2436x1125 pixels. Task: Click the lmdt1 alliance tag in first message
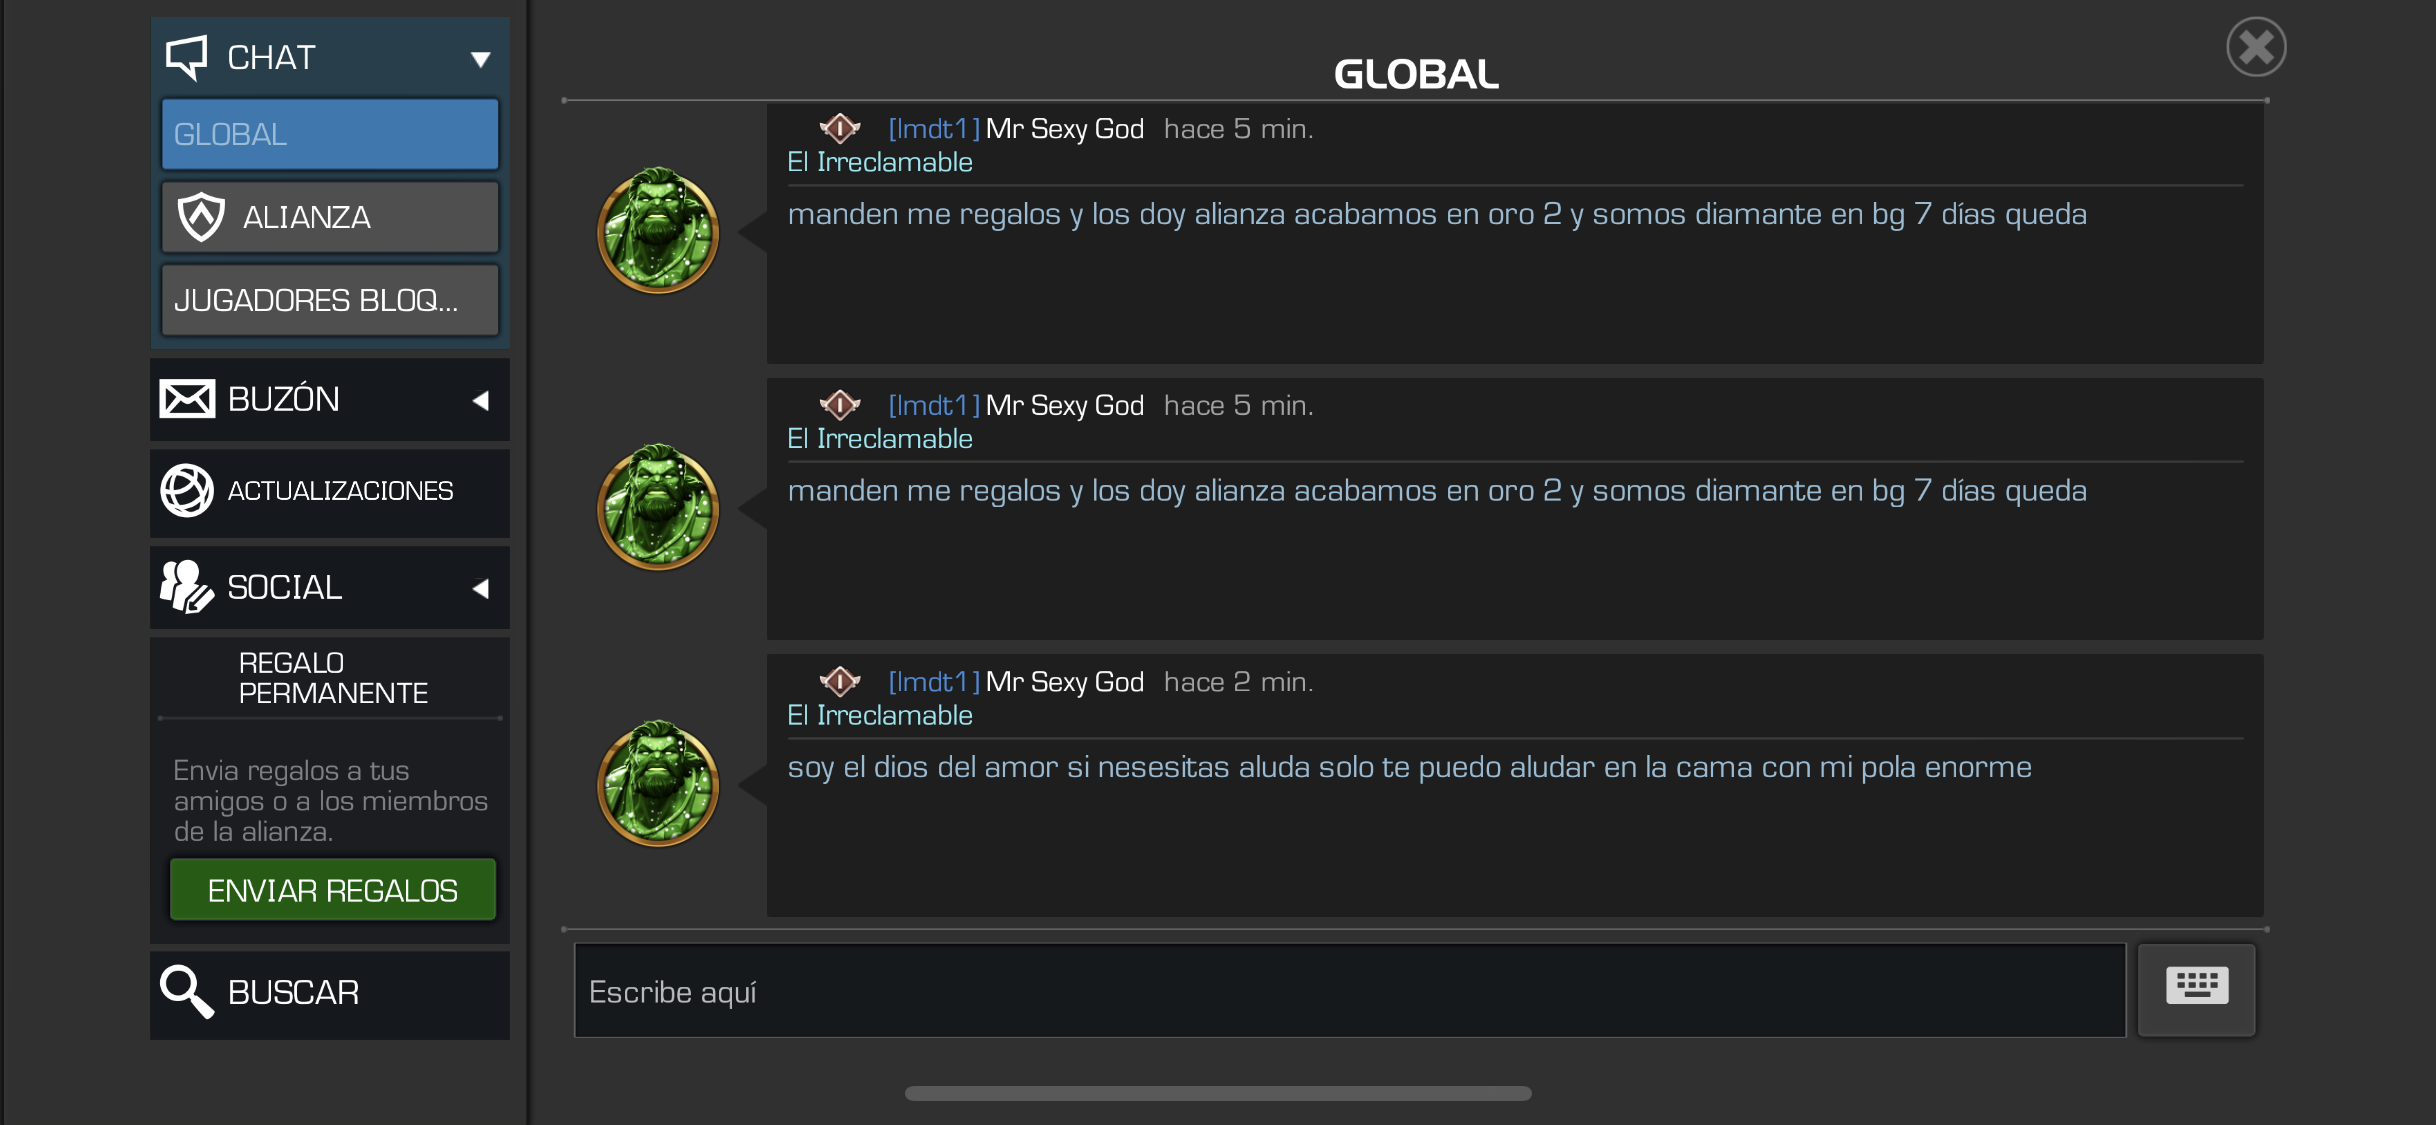[x=934, y=129]
